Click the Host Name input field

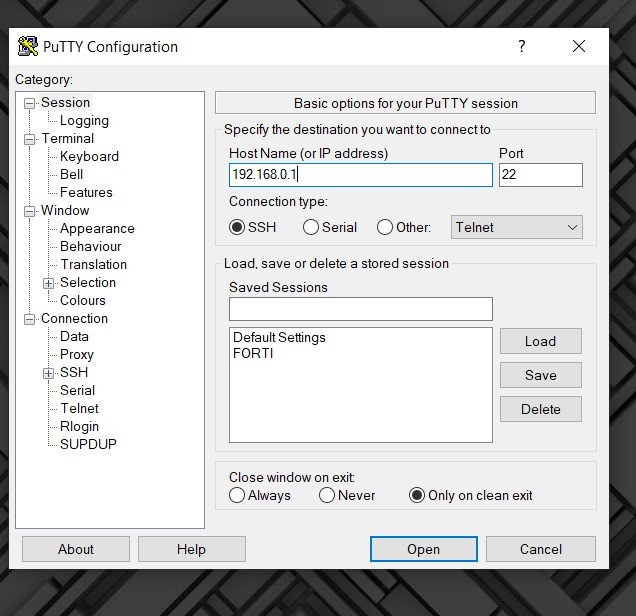tap(361, 175)
